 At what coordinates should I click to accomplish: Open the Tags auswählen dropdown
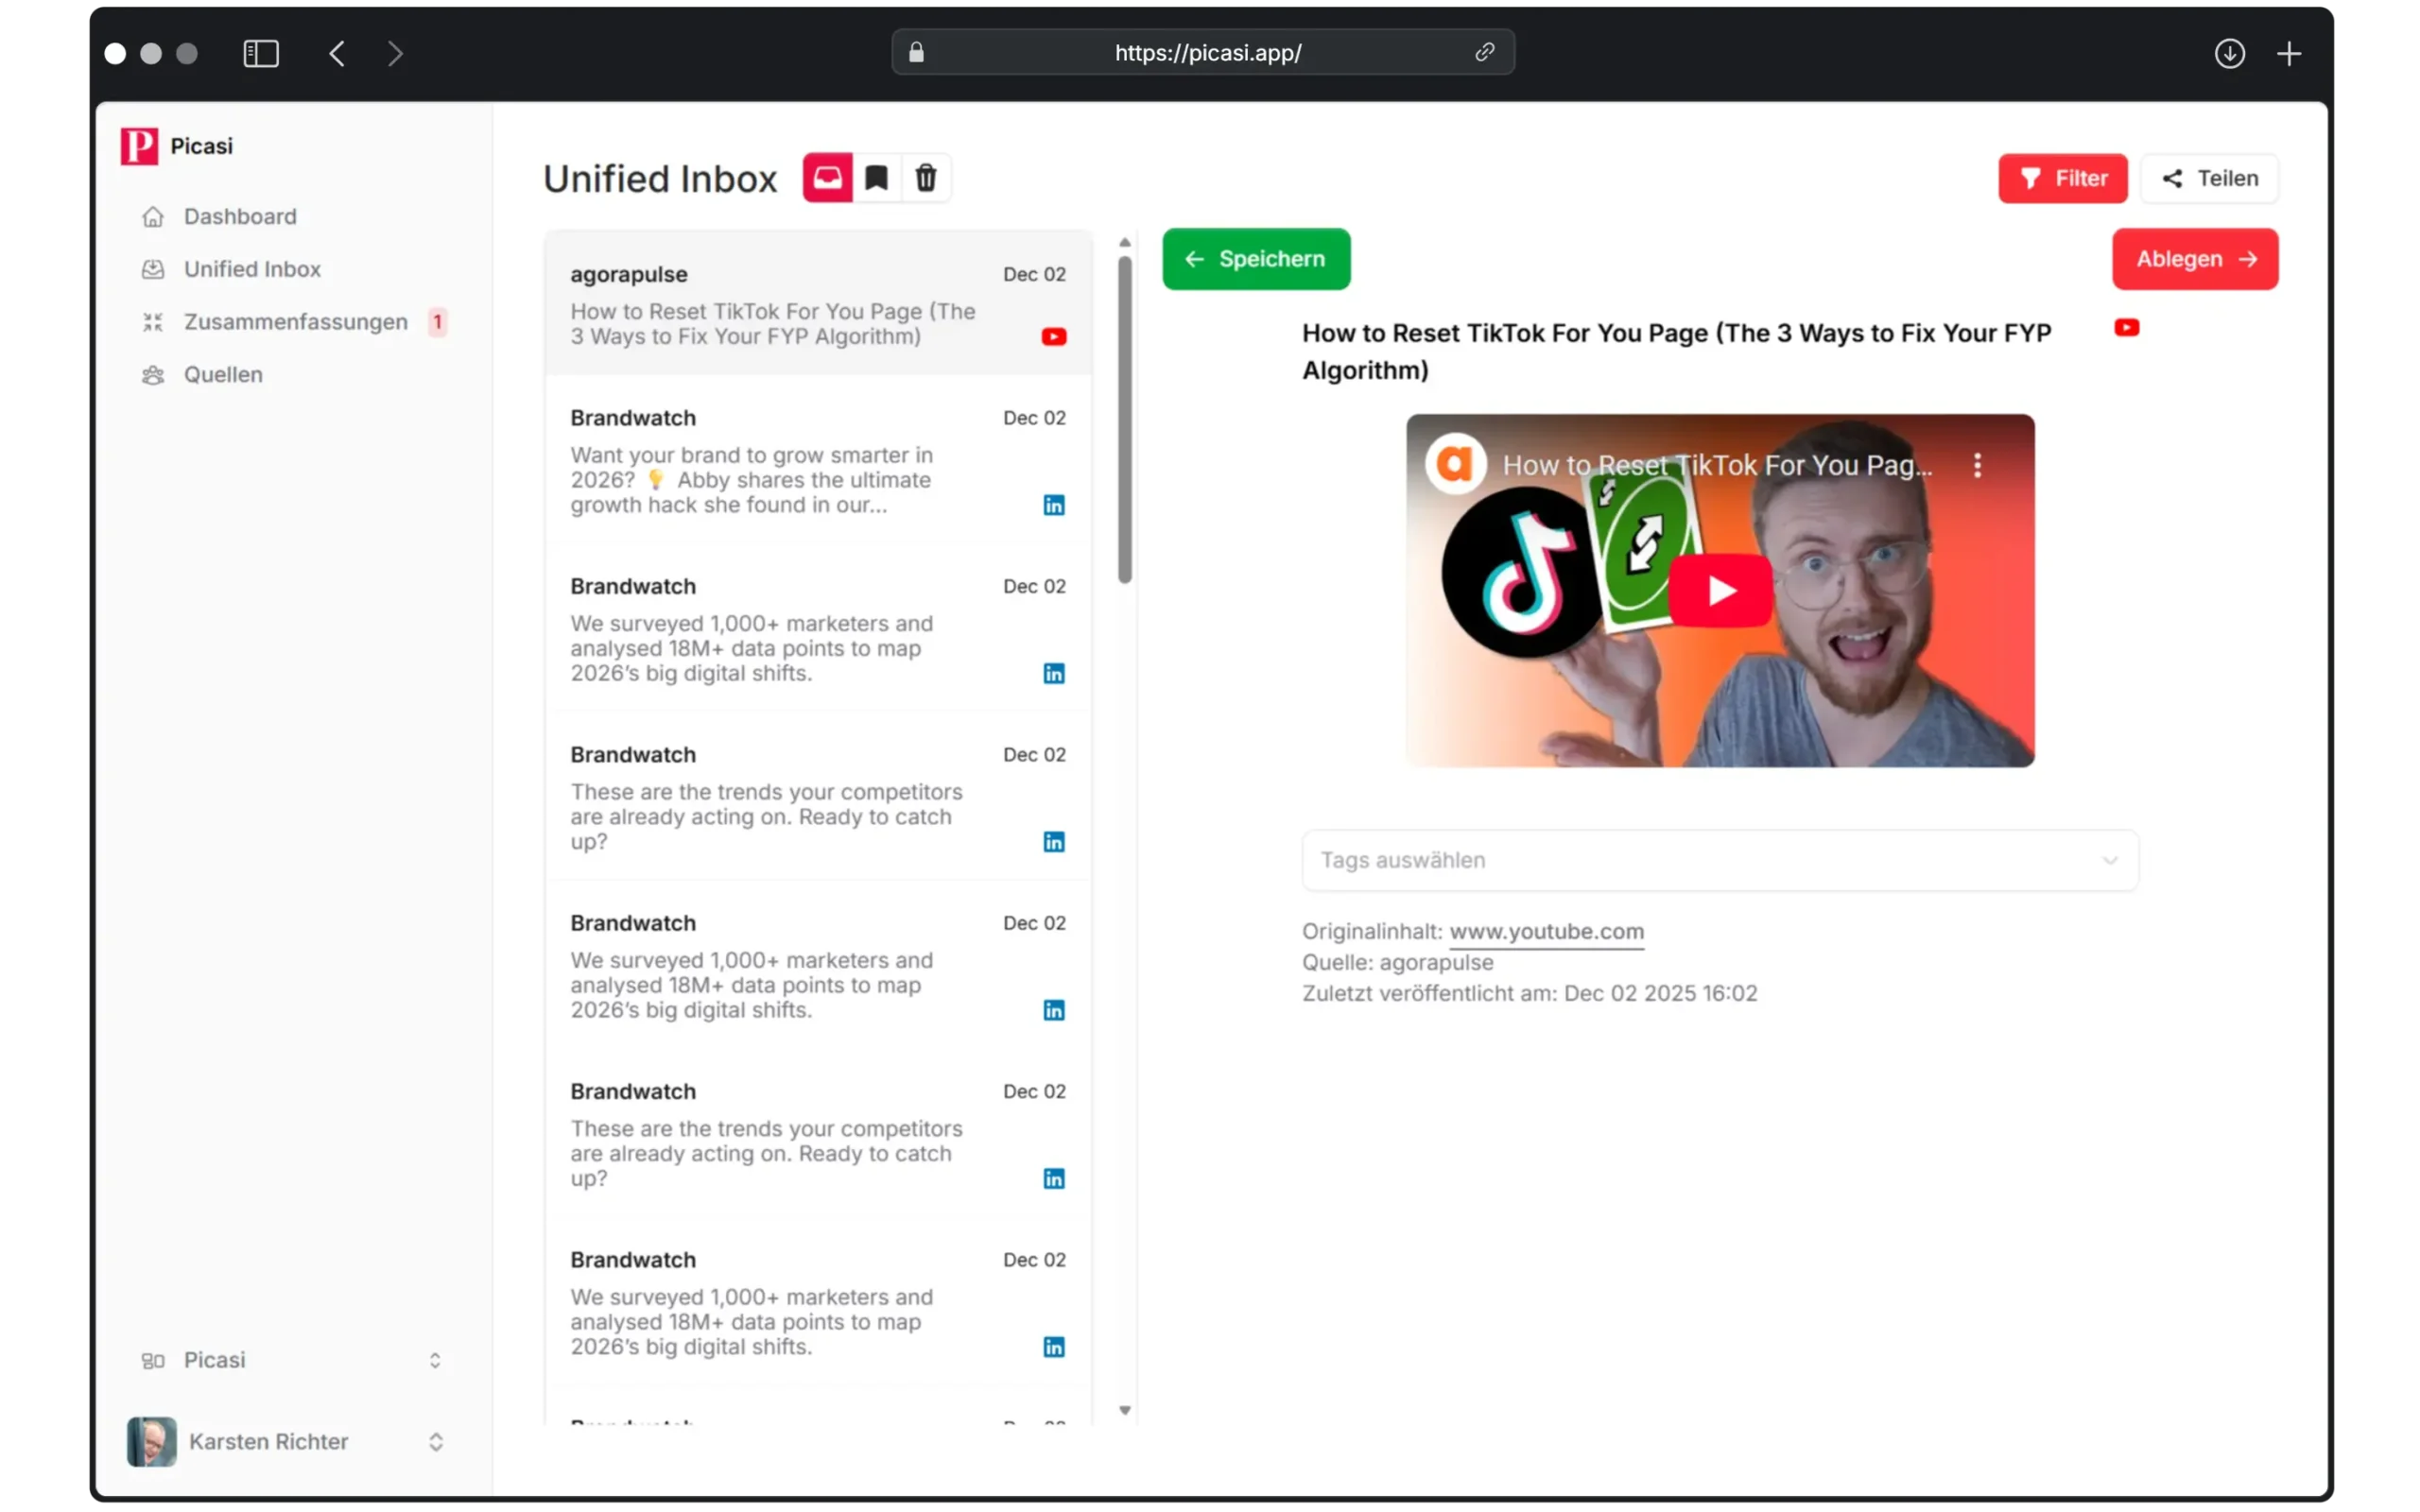pyautogui.click(x=1718, y=860)
